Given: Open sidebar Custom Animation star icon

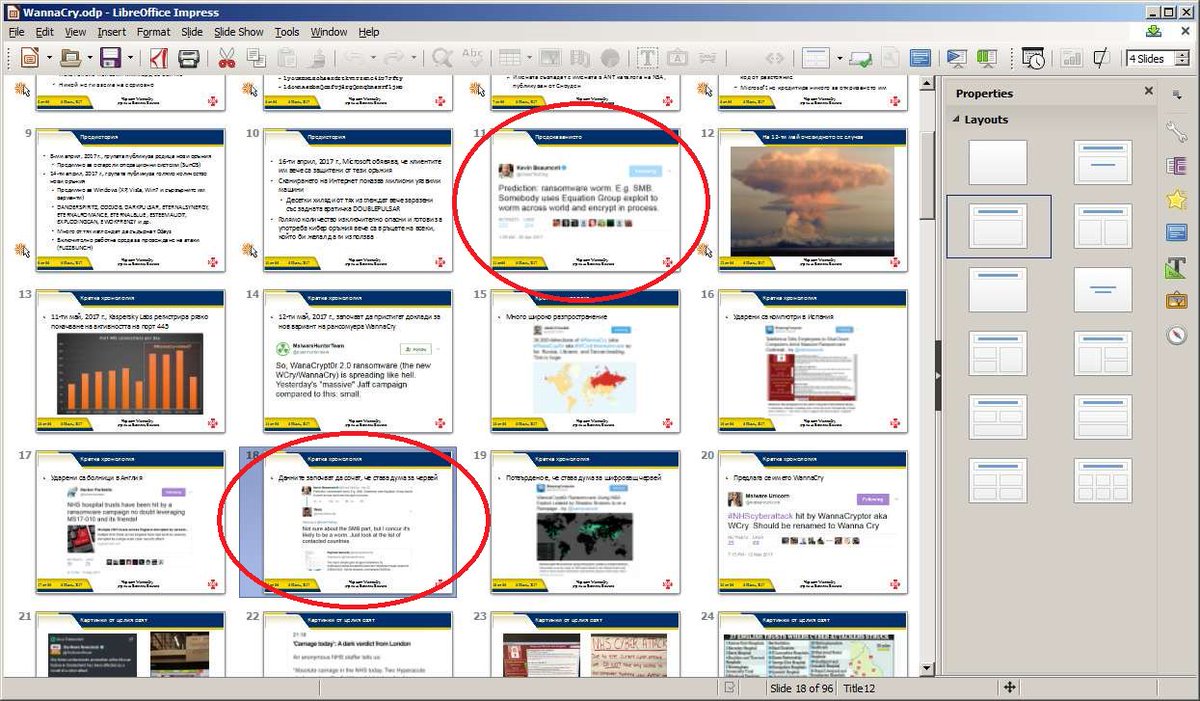Looking at the screenshot, I should [x=1176, y=199].
